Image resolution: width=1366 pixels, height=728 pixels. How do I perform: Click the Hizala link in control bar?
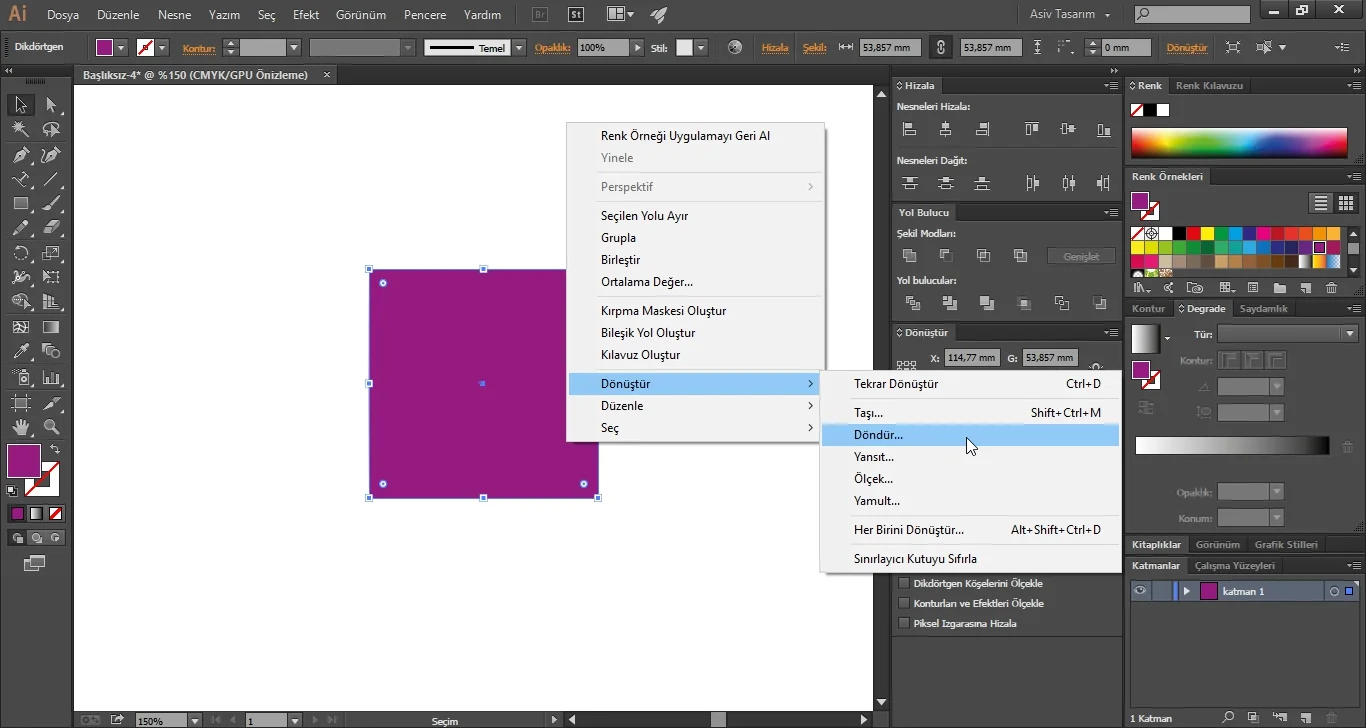pos(775,48)
